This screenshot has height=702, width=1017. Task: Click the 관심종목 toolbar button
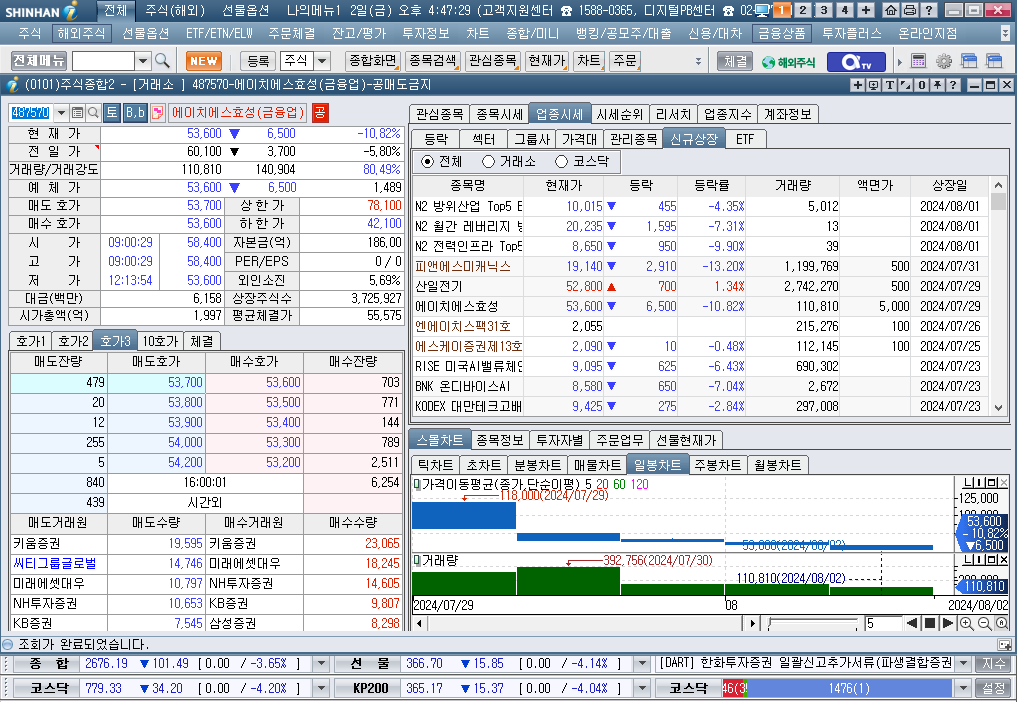tap(493, 61)
